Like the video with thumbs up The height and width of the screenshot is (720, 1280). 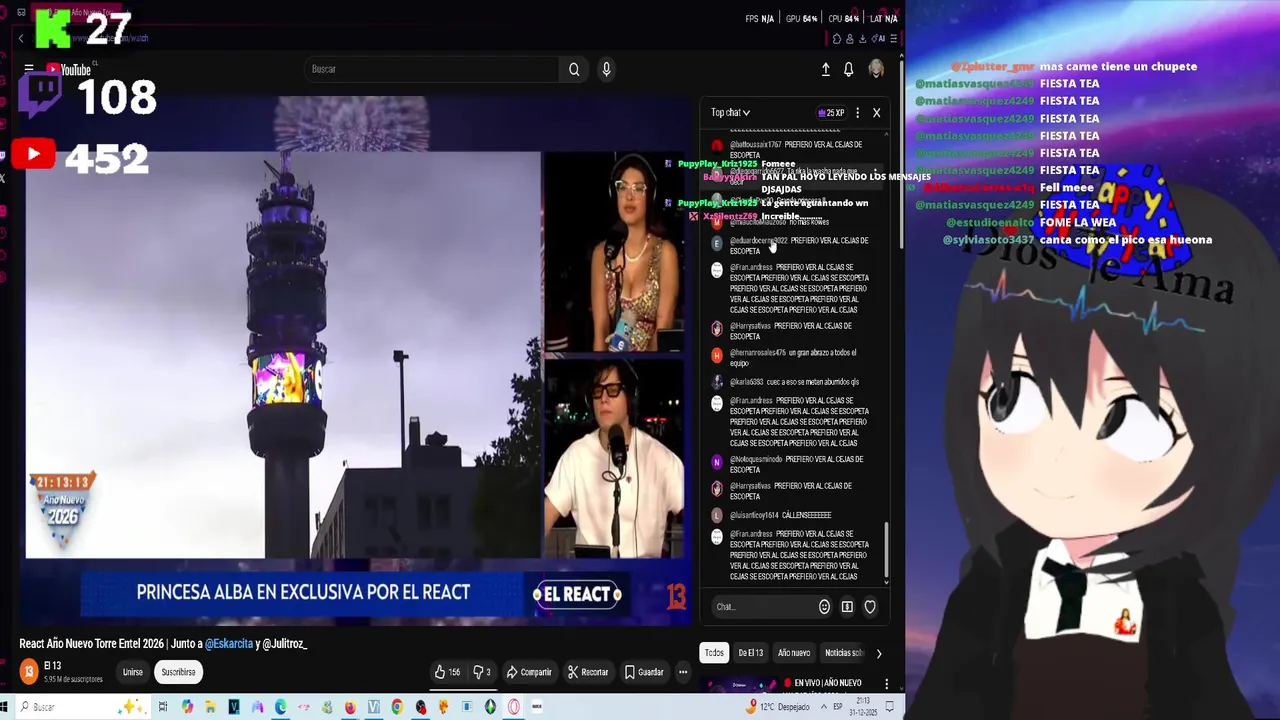[x=446, y=672]
